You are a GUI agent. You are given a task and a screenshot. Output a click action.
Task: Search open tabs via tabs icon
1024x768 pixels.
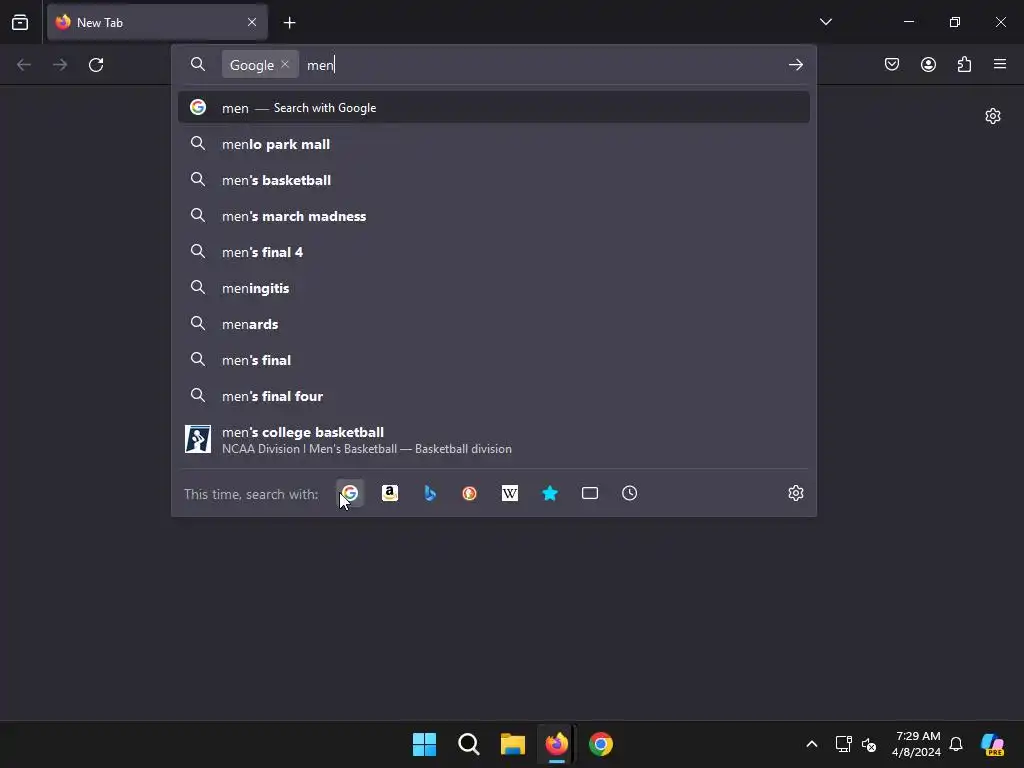click(x=590, y=493)
